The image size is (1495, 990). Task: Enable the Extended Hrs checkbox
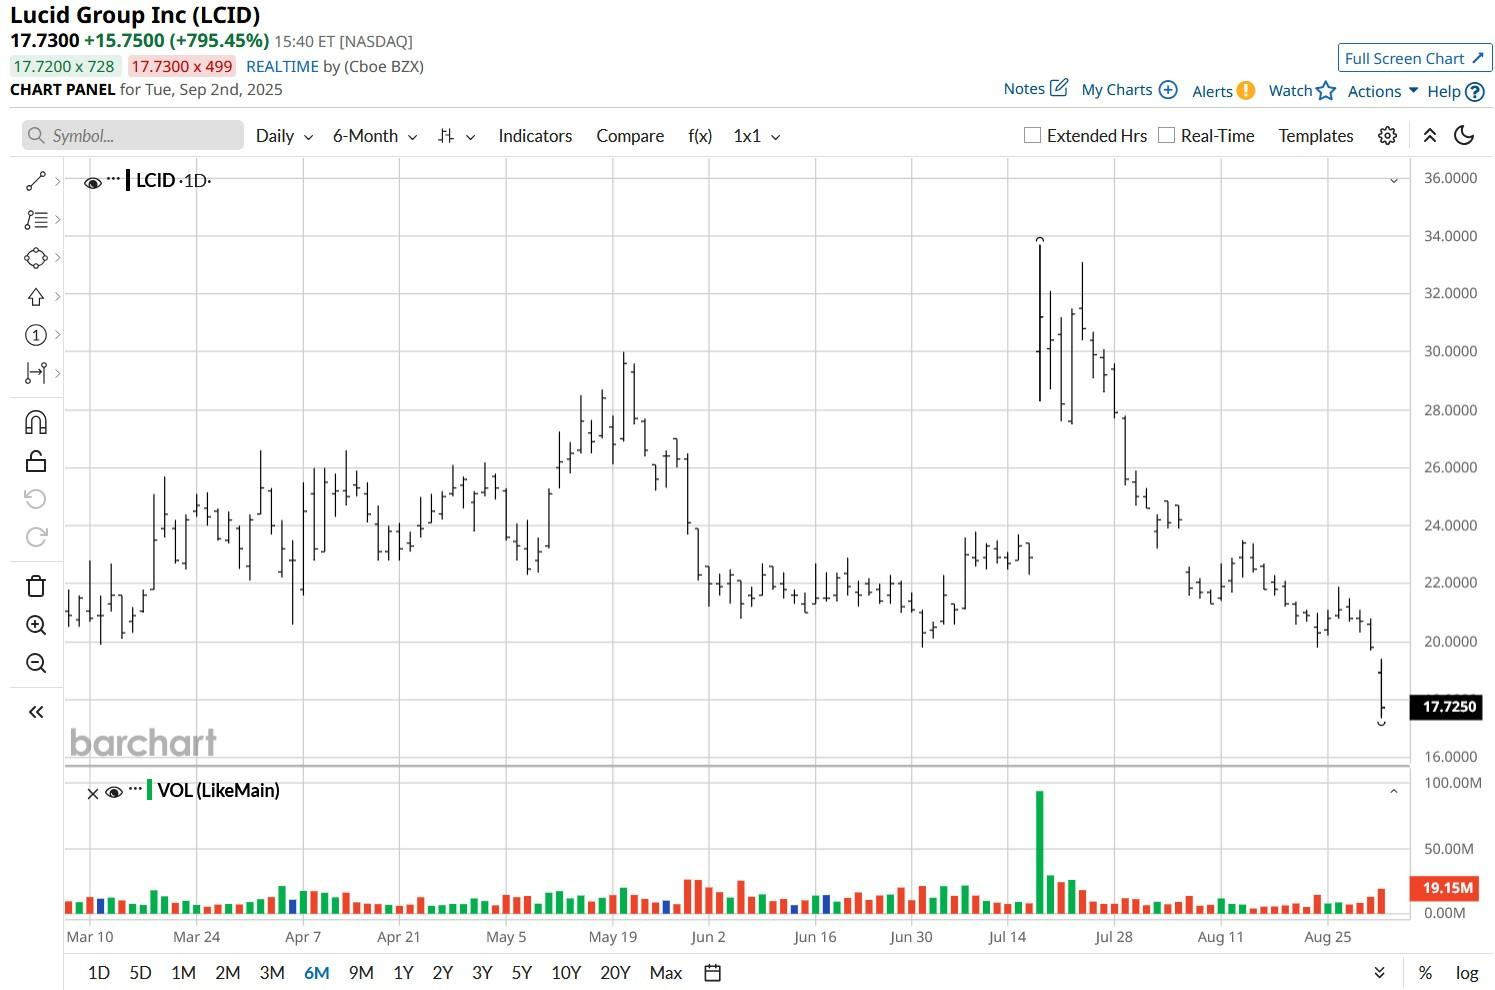[1033, 135]
